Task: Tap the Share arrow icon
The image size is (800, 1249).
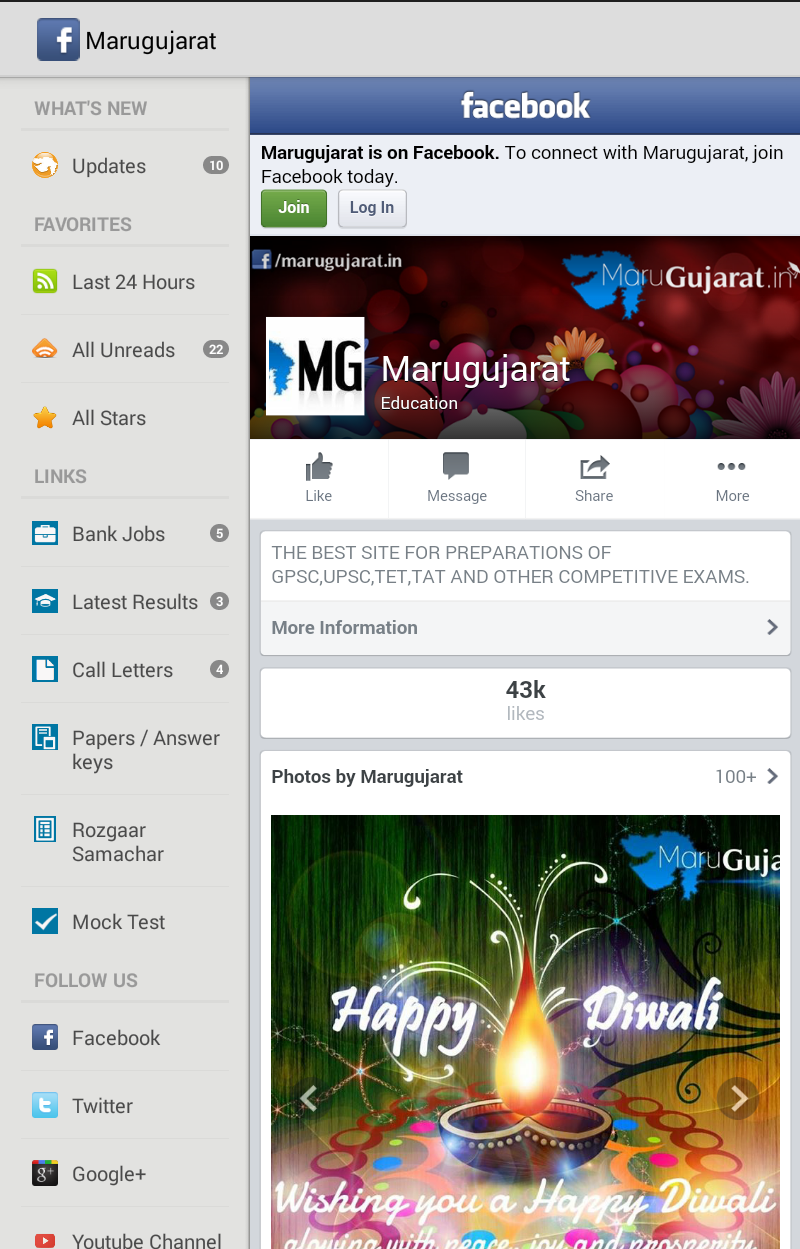Action: [594, 467]
